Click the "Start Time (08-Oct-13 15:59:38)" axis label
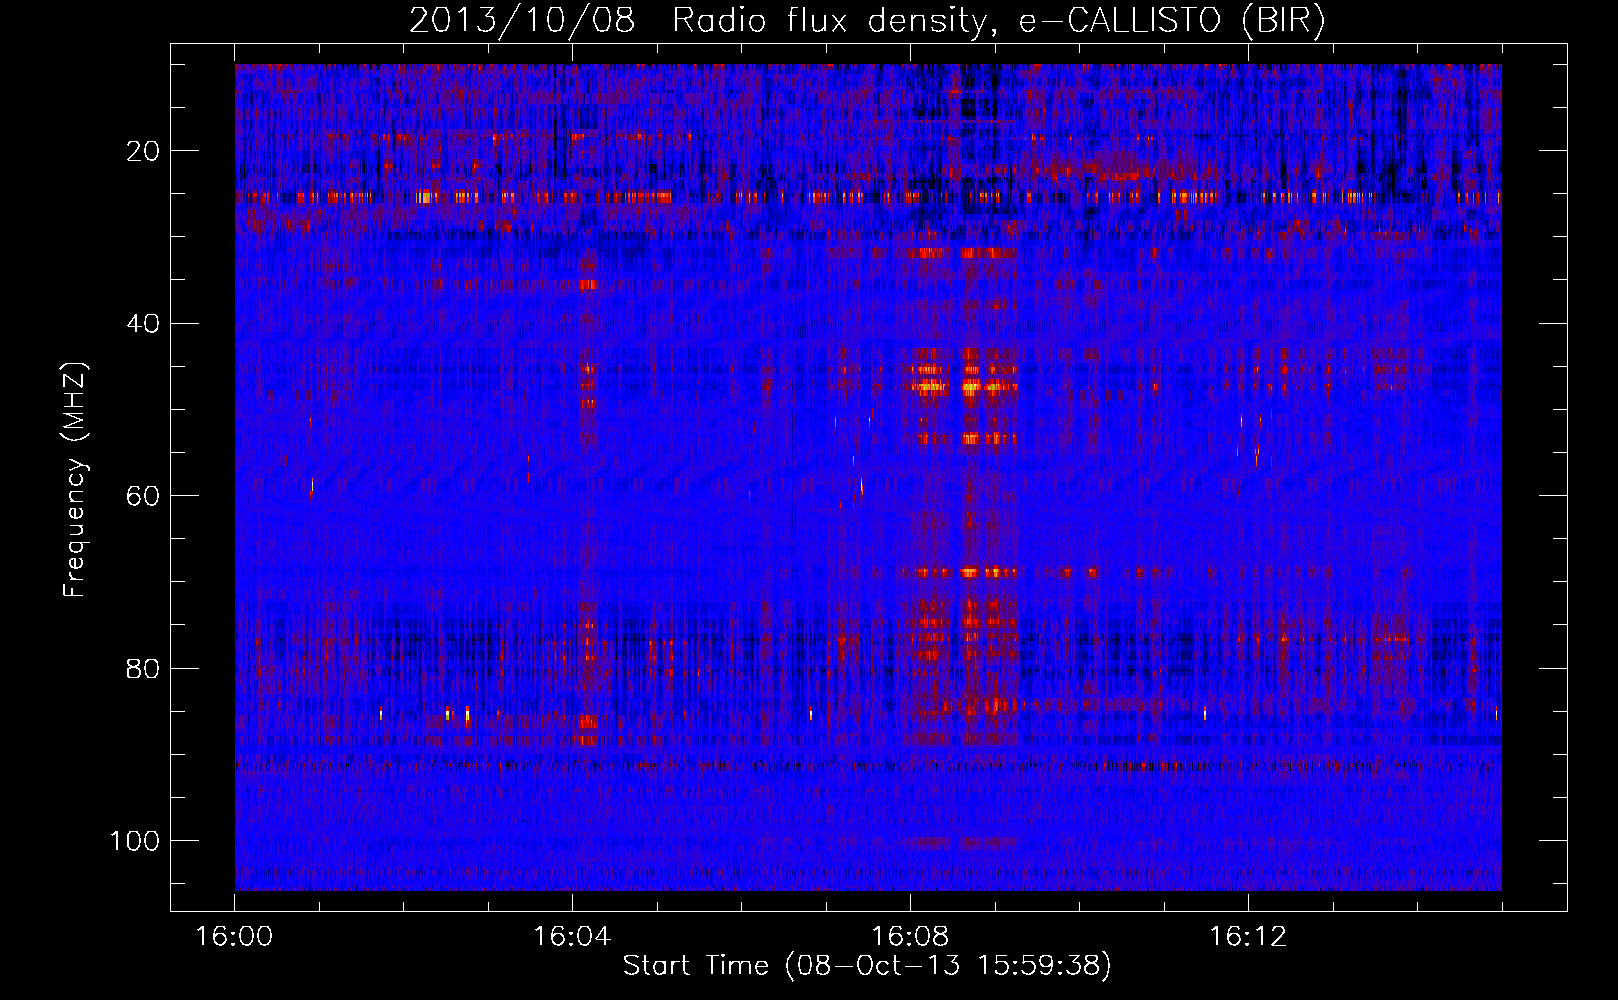The width and height of the screenshot is (1618, 1000). click(x=867, y=966)
